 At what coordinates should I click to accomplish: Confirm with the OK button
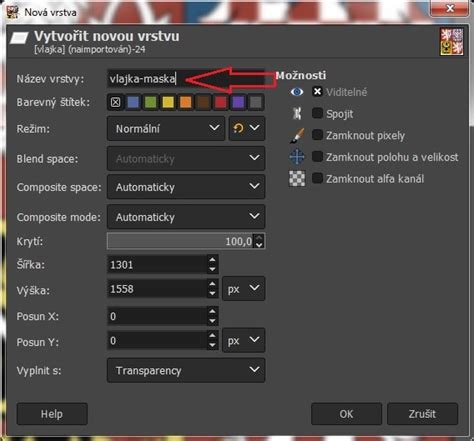pyautogui.click(x=346, y=414)
